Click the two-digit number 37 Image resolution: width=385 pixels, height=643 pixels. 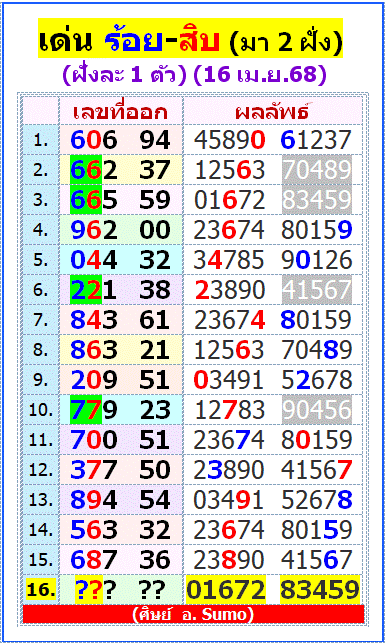[x=155, y=170]
